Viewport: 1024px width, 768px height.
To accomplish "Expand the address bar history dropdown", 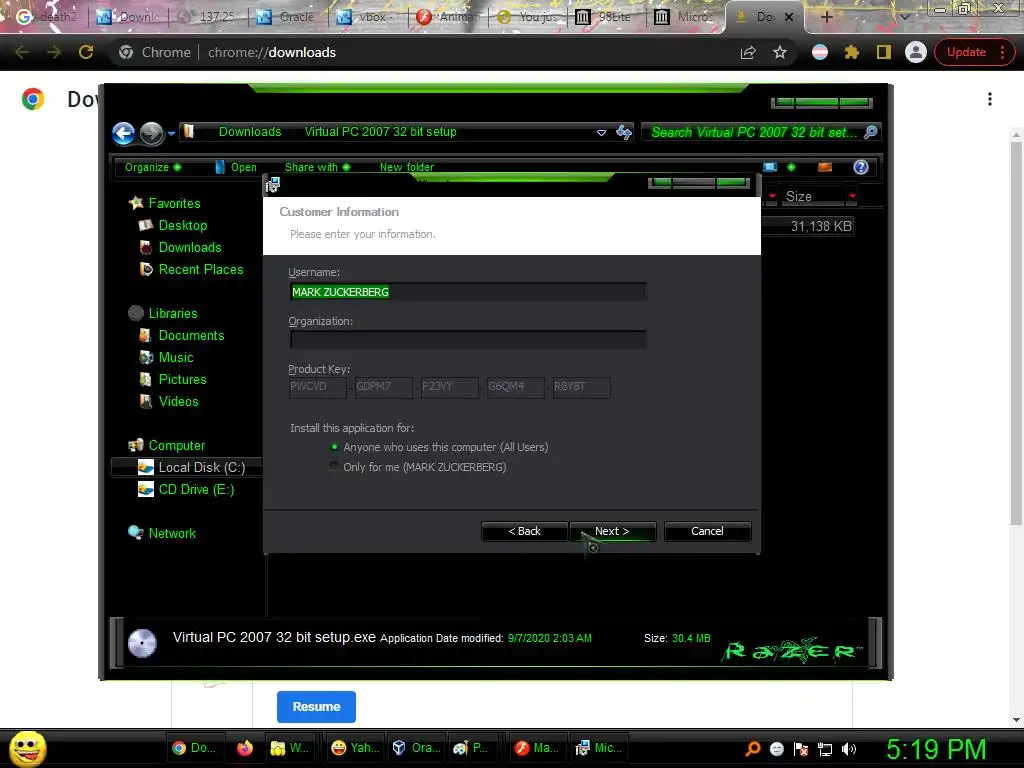I will (601, 133).
